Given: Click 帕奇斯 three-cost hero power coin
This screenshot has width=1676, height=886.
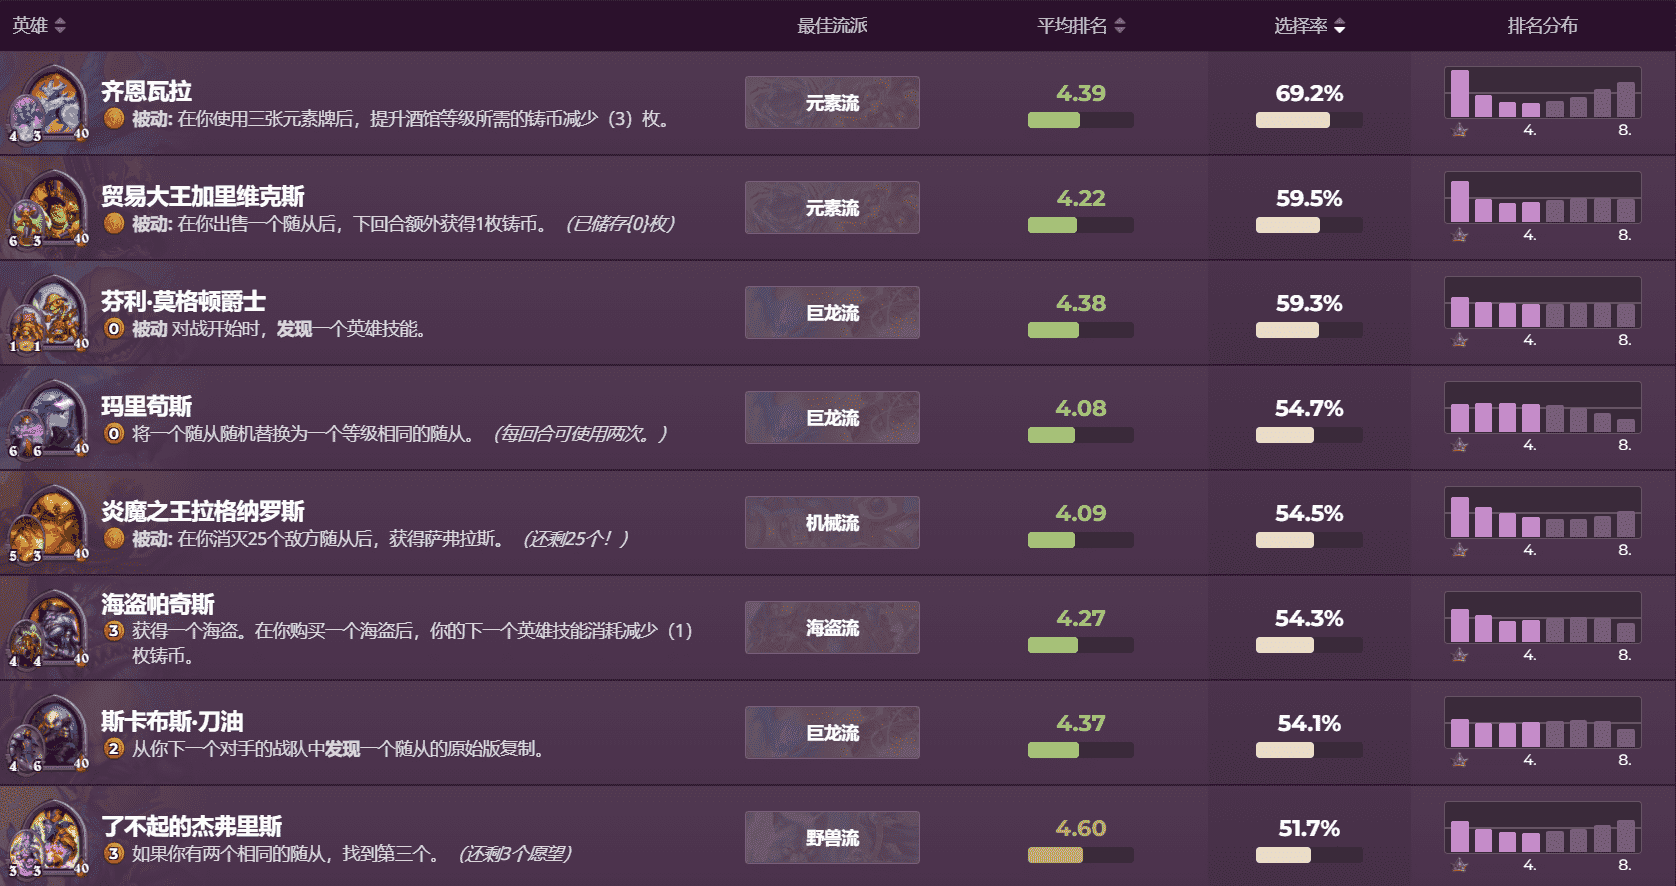Looking at the screenshot, I should pyautogui.click(x=114, y=630).
